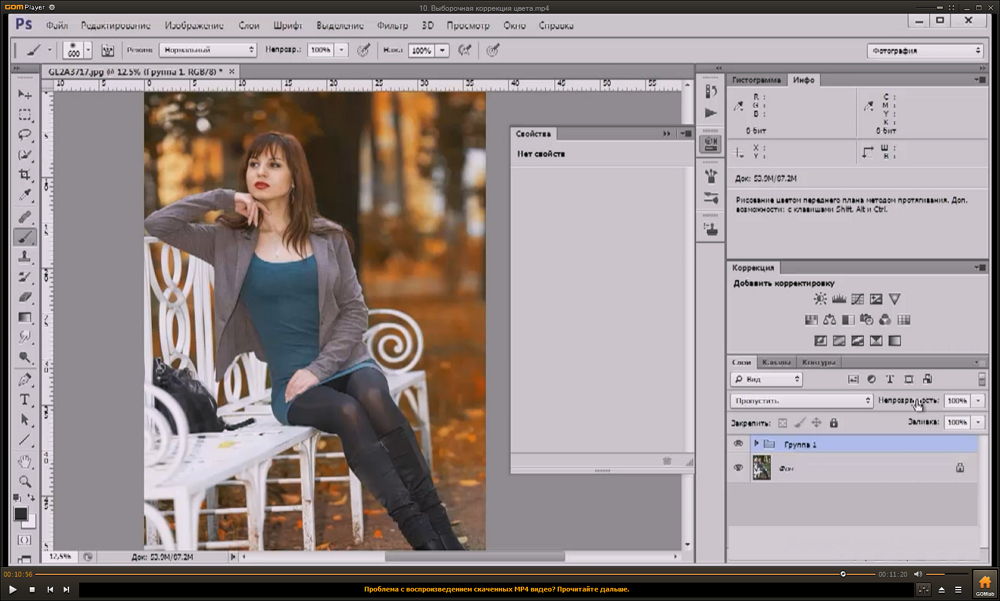Click the orange playback problem link
Viewport: 1000px width, 601px height.
coord(497,589)
